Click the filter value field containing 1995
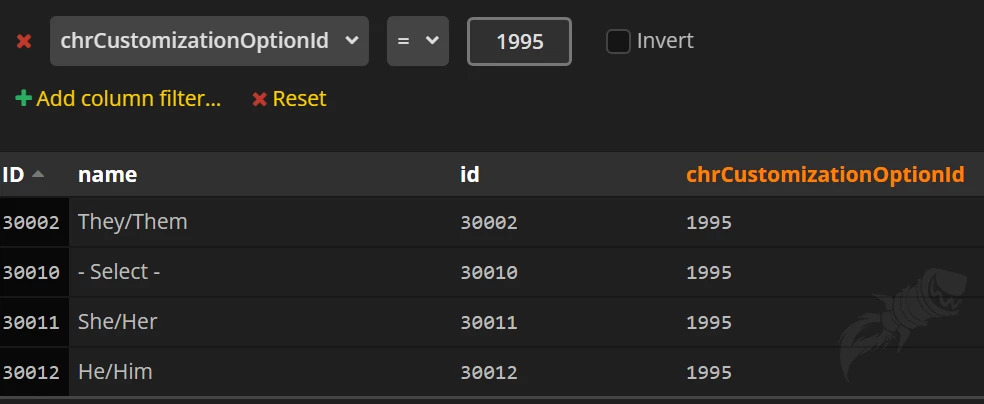 click(x=519, y=42)
